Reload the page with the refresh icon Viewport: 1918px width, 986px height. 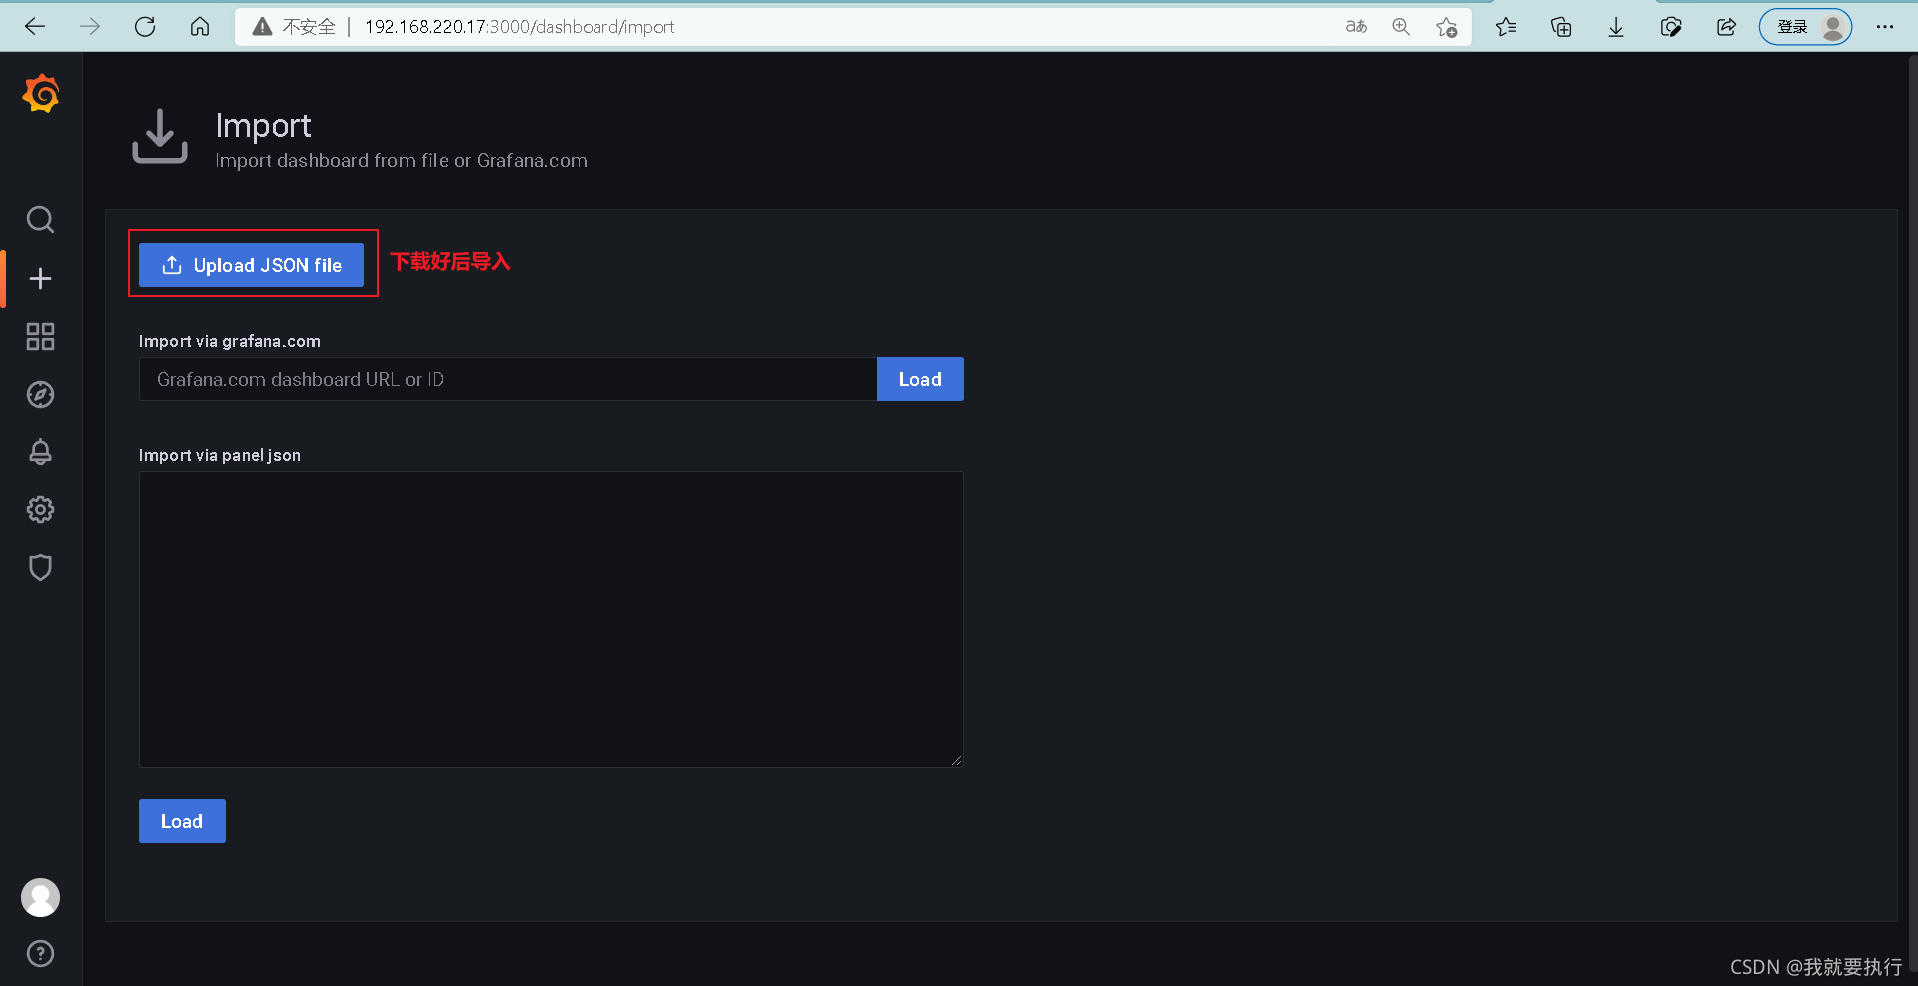click(x=145, y=27)
